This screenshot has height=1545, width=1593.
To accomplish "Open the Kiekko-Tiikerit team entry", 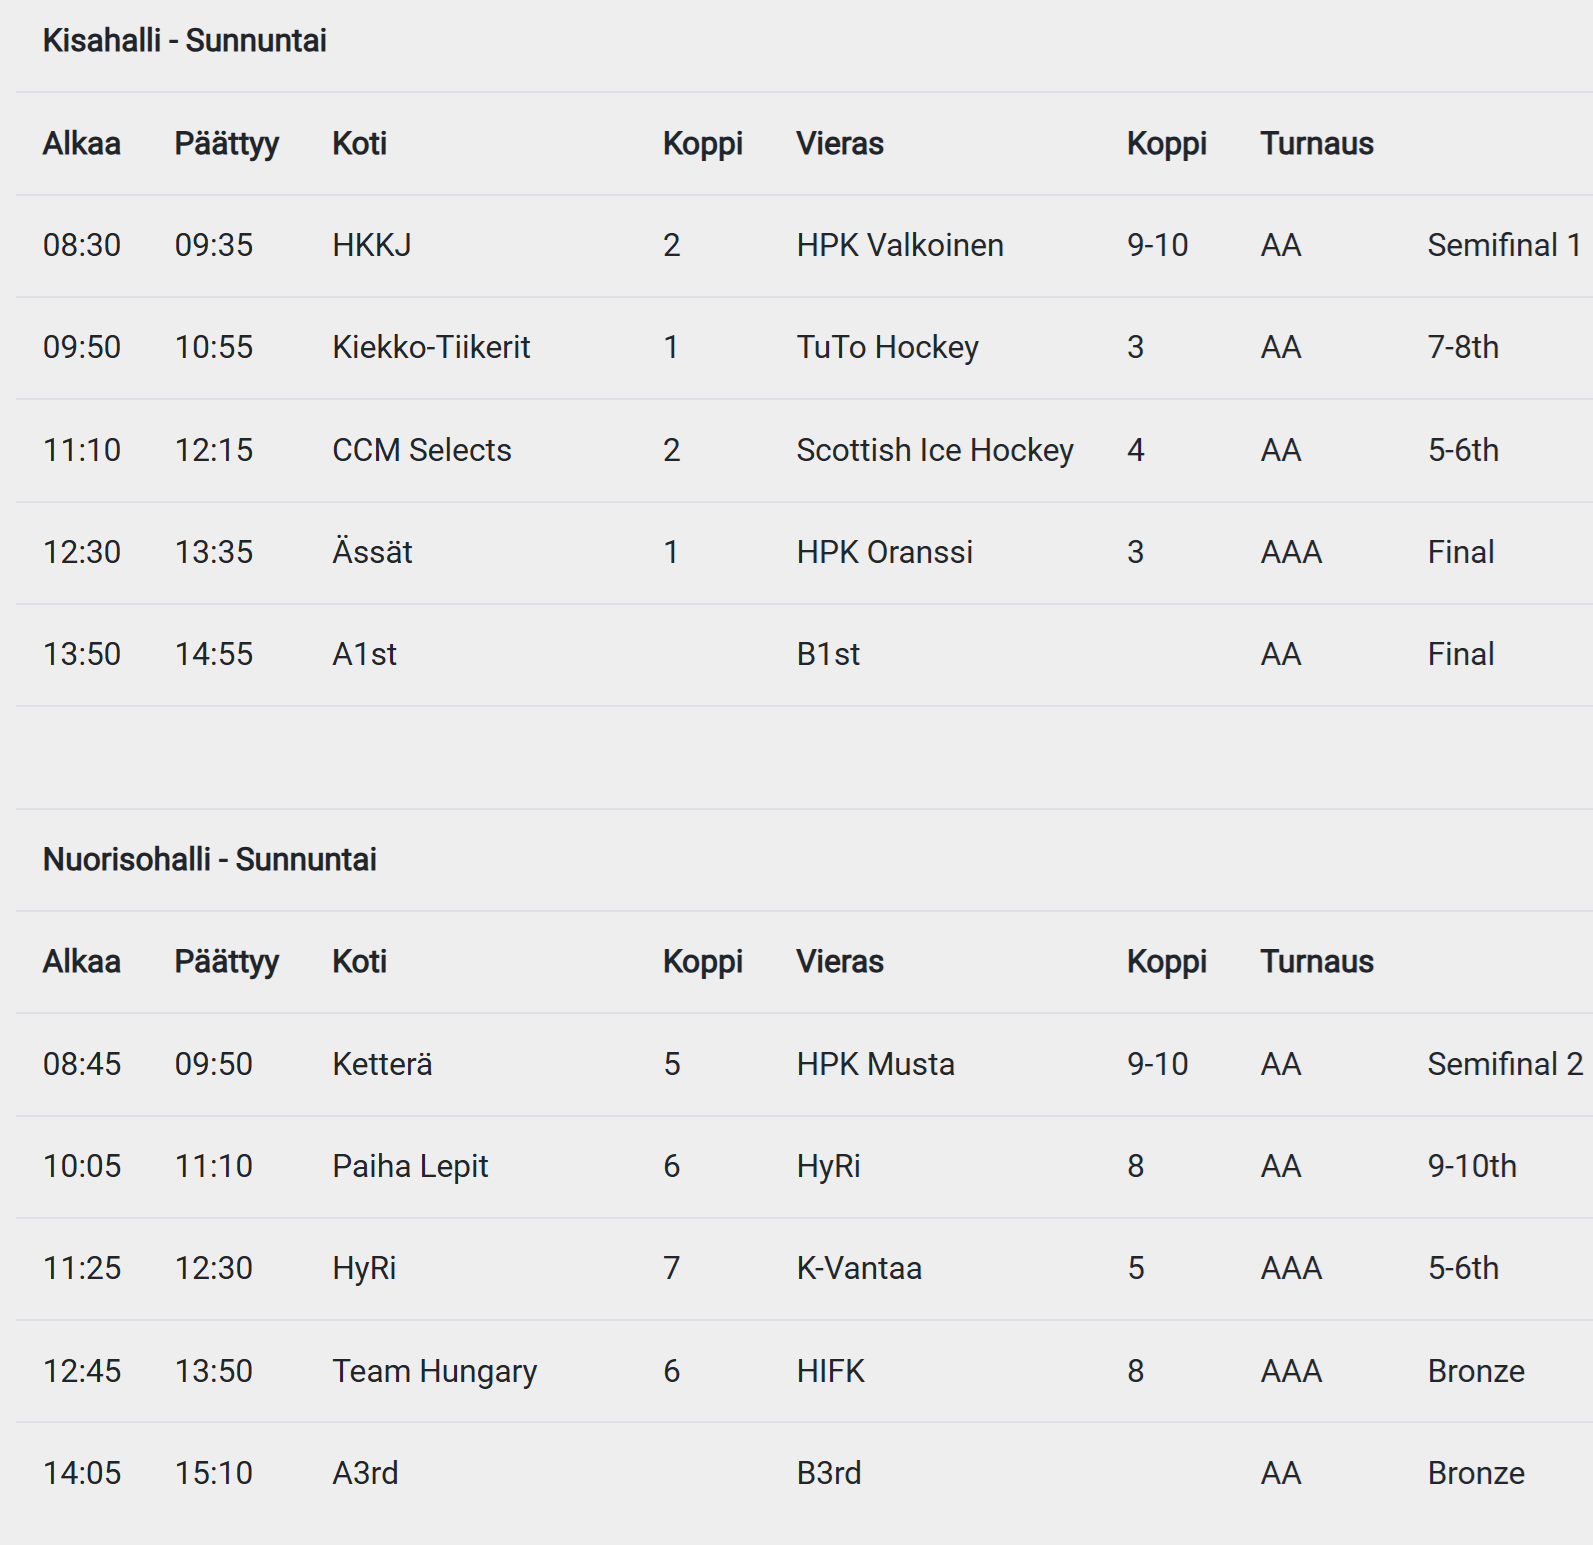I will click(430, 348).
